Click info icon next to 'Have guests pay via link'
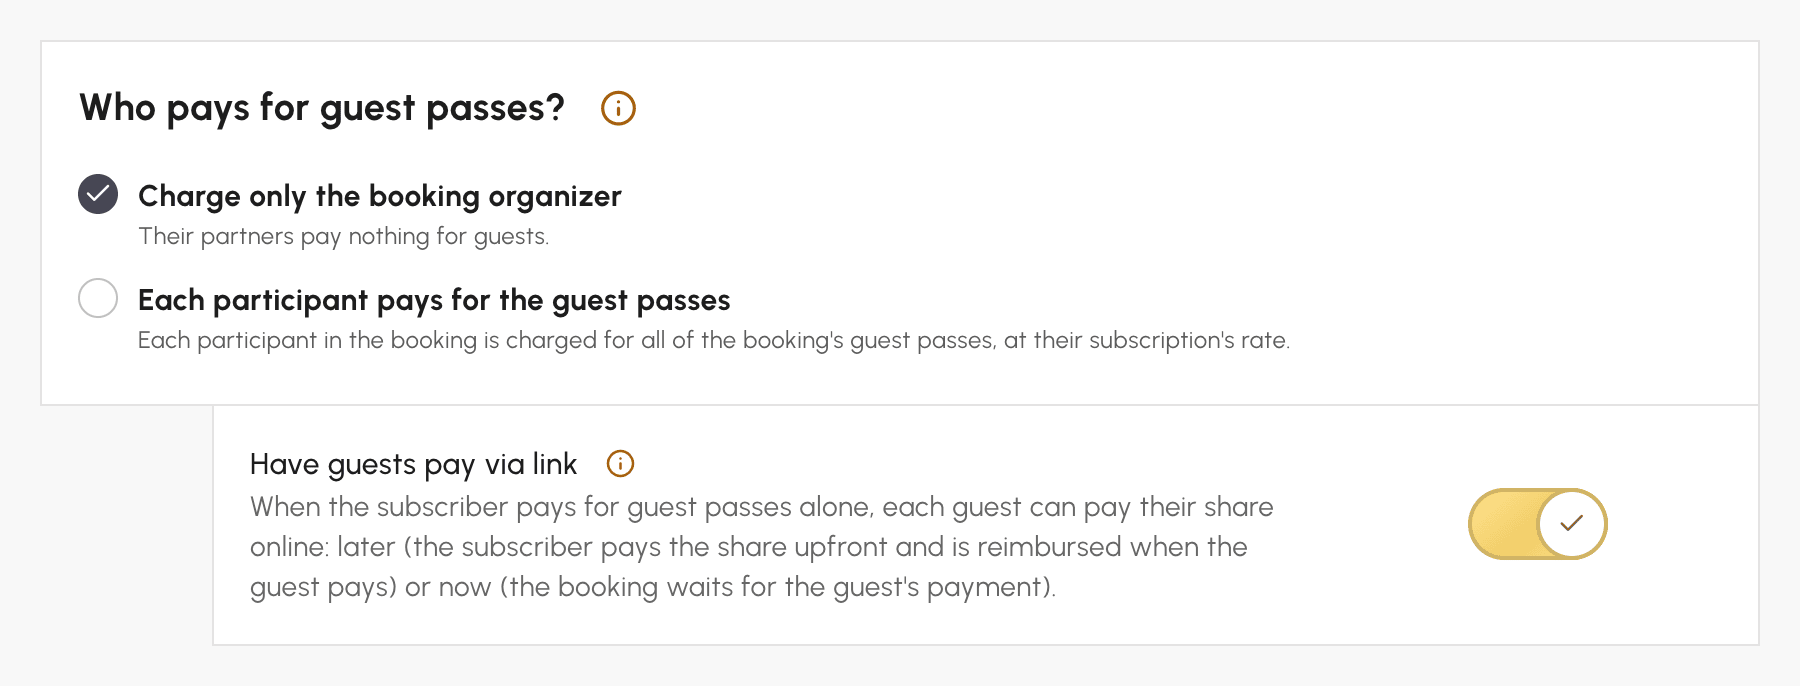Image resolution: width=1800 pixels, height=686 pixels. [x=621, y=464]
